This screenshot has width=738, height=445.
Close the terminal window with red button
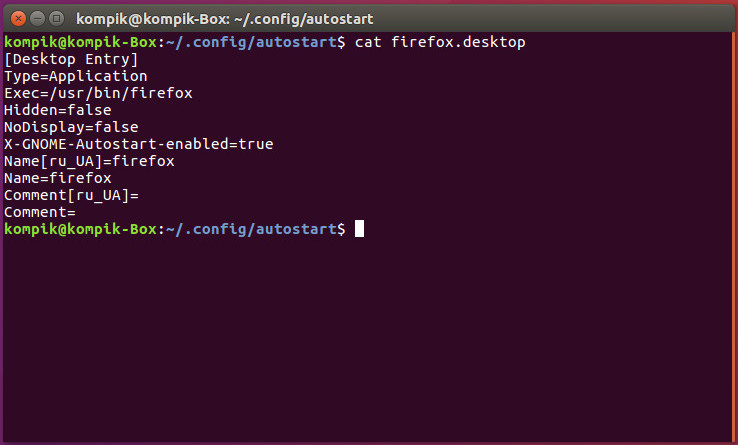tap(18, 19)
